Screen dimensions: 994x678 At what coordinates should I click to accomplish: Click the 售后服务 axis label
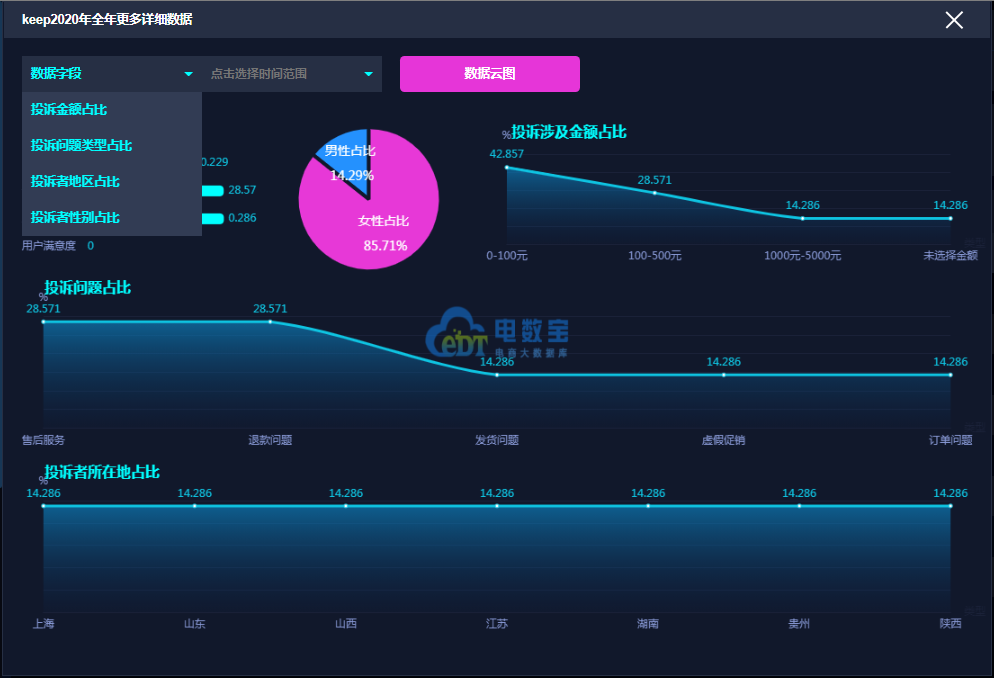[x=43, y=440]
